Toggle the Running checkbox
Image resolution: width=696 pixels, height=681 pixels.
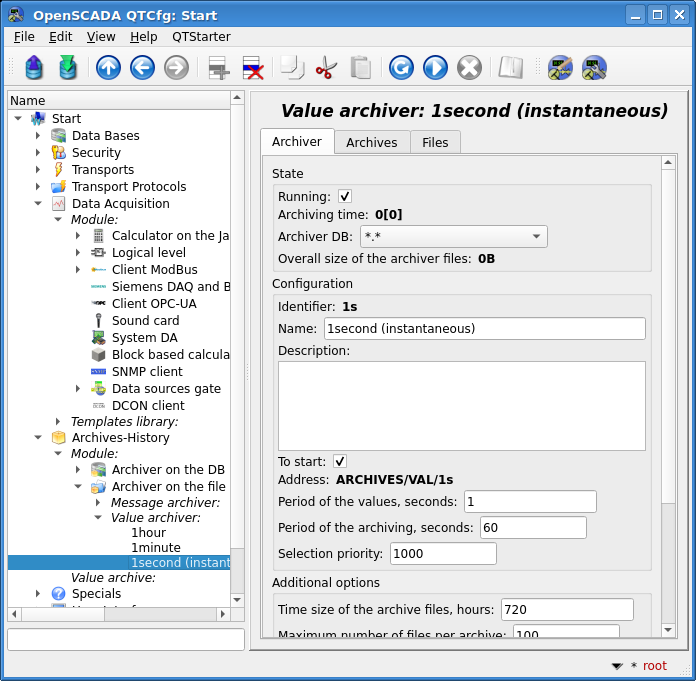pyautogui.click(x=345, y=196)
